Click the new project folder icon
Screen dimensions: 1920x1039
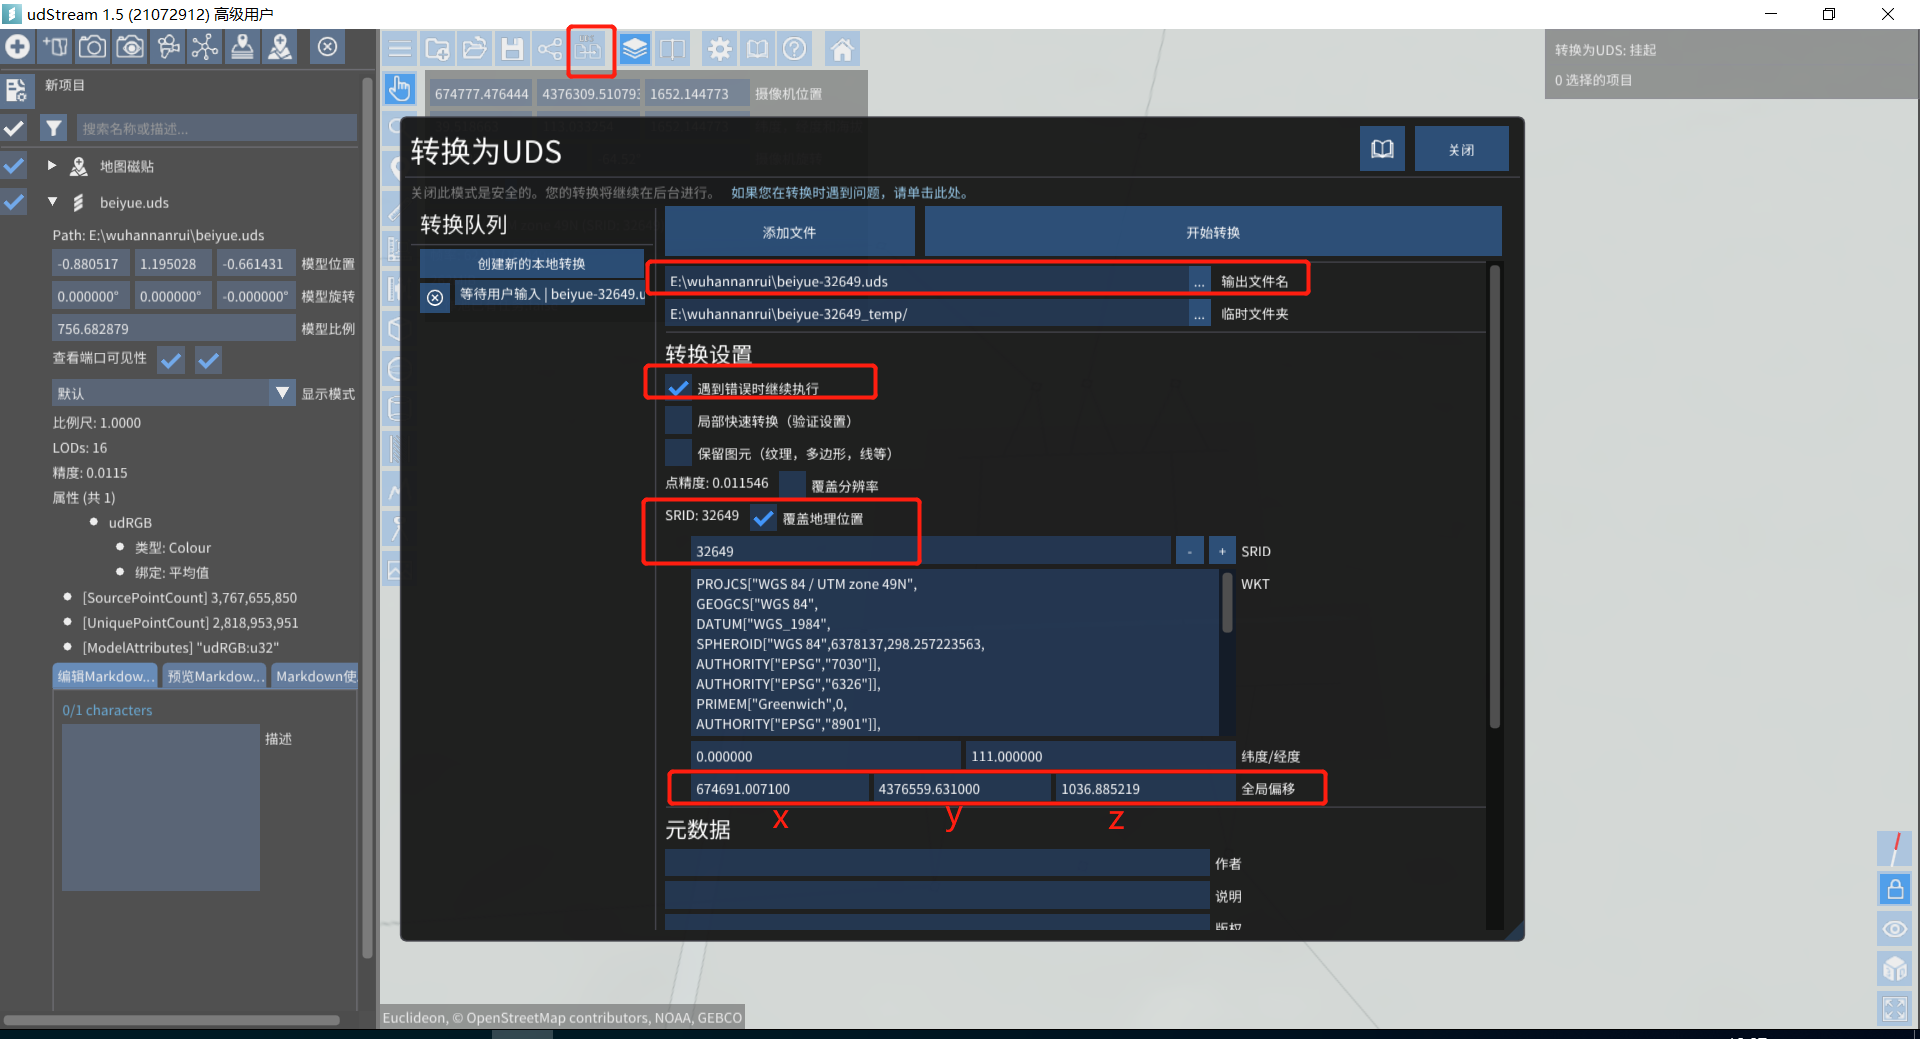(x=437, y=49)
